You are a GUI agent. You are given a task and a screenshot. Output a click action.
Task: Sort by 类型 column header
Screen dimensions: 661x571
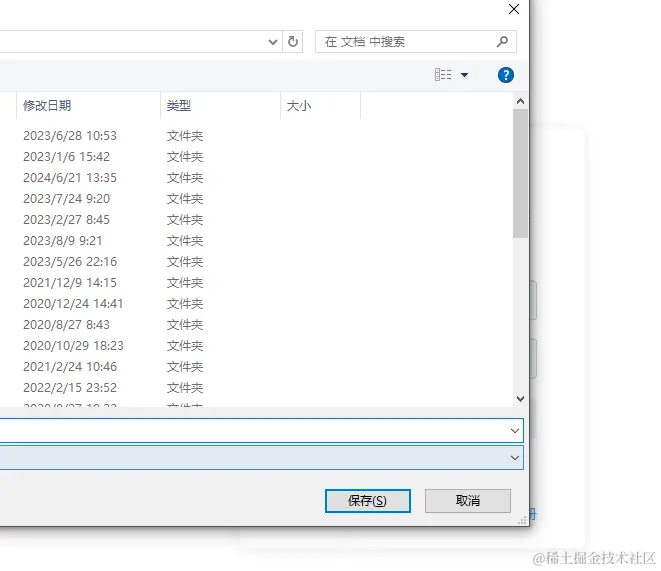point(179,105)
